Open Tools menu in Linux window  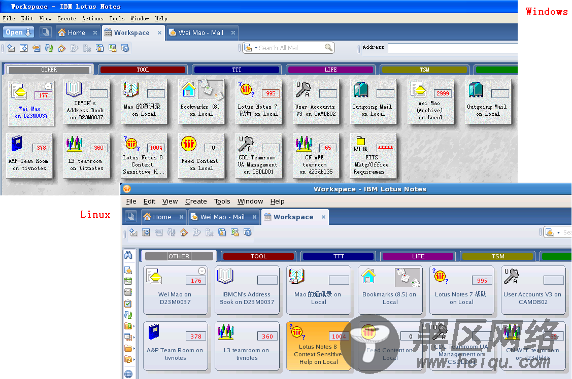(222, 201)
